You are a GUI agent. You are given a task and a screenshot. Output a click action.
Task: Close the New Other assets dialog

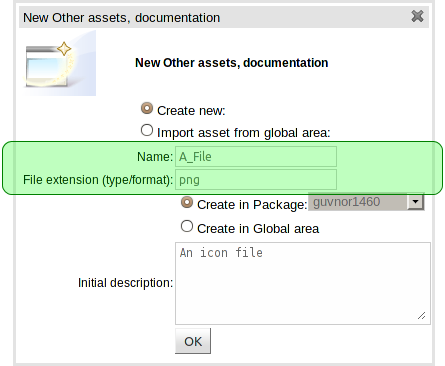pos(417,16)
